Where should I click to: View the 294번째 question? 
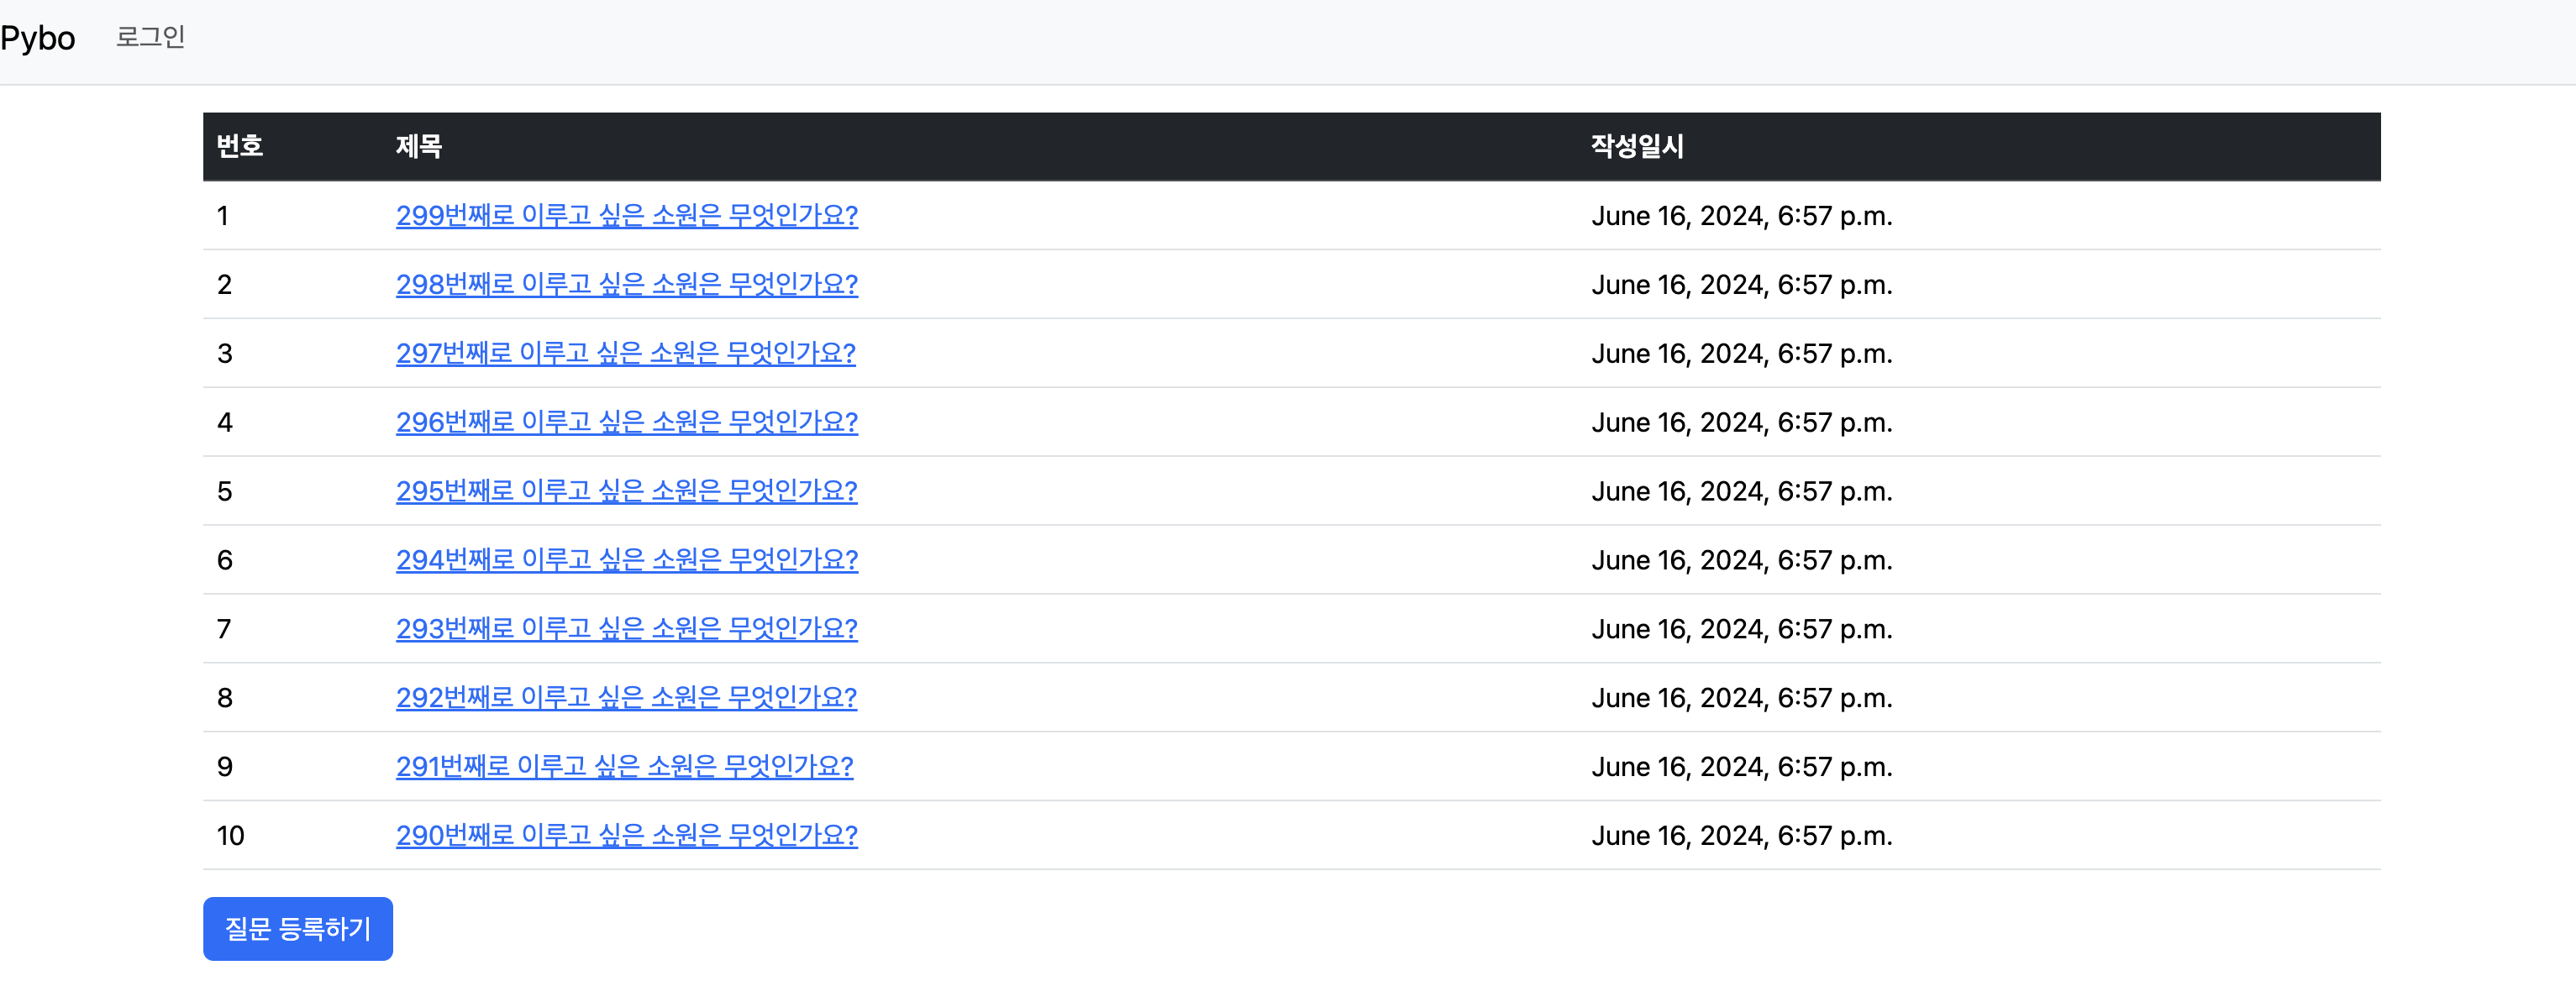626,560
